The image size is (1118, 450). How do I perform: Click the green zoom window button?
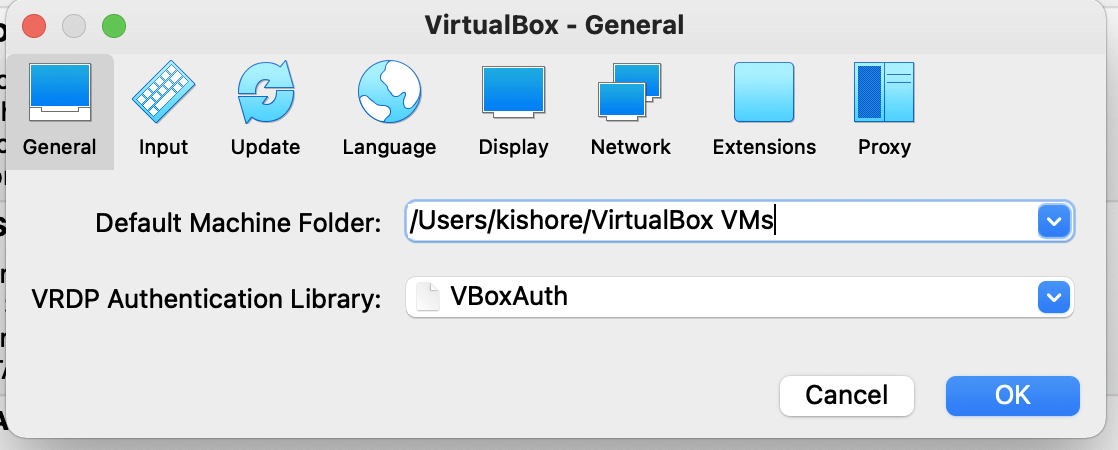coord(114,25)
